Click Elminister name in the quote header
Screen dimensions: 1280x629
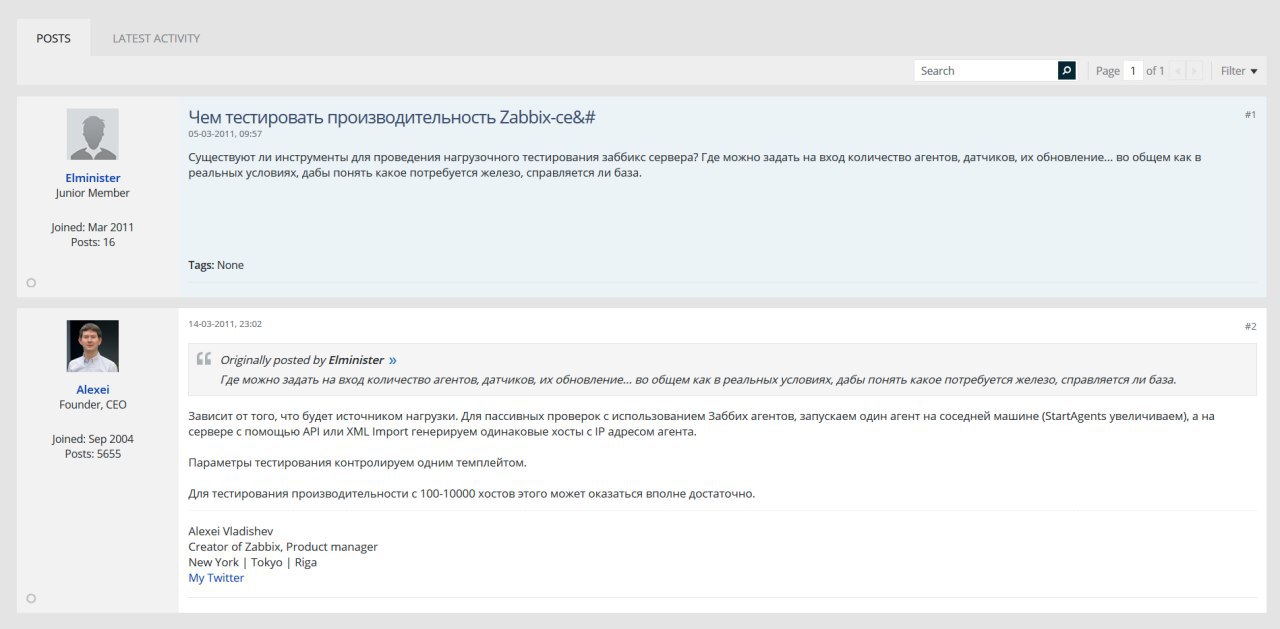coord(356,360)
